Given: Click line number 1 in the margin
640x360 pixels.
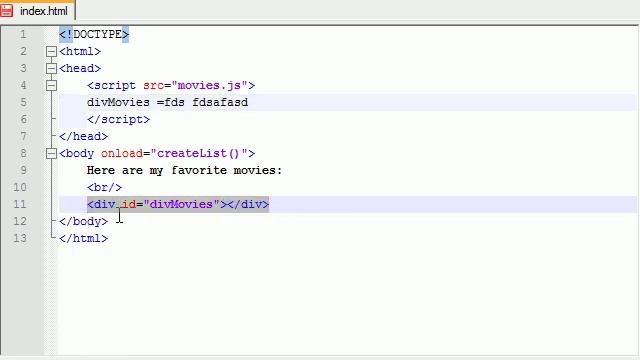Looking at the screenshot, I should click(23, 34).
